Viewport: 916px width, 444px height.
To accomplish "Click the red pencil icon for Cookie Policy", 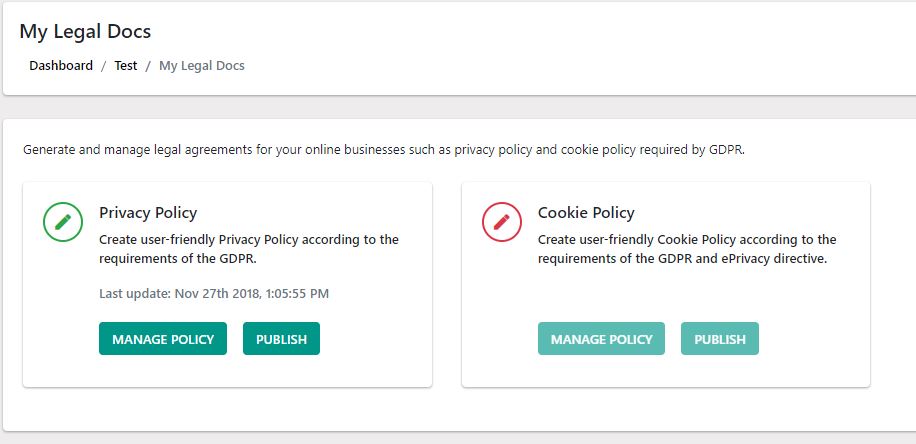I will 502,222.
